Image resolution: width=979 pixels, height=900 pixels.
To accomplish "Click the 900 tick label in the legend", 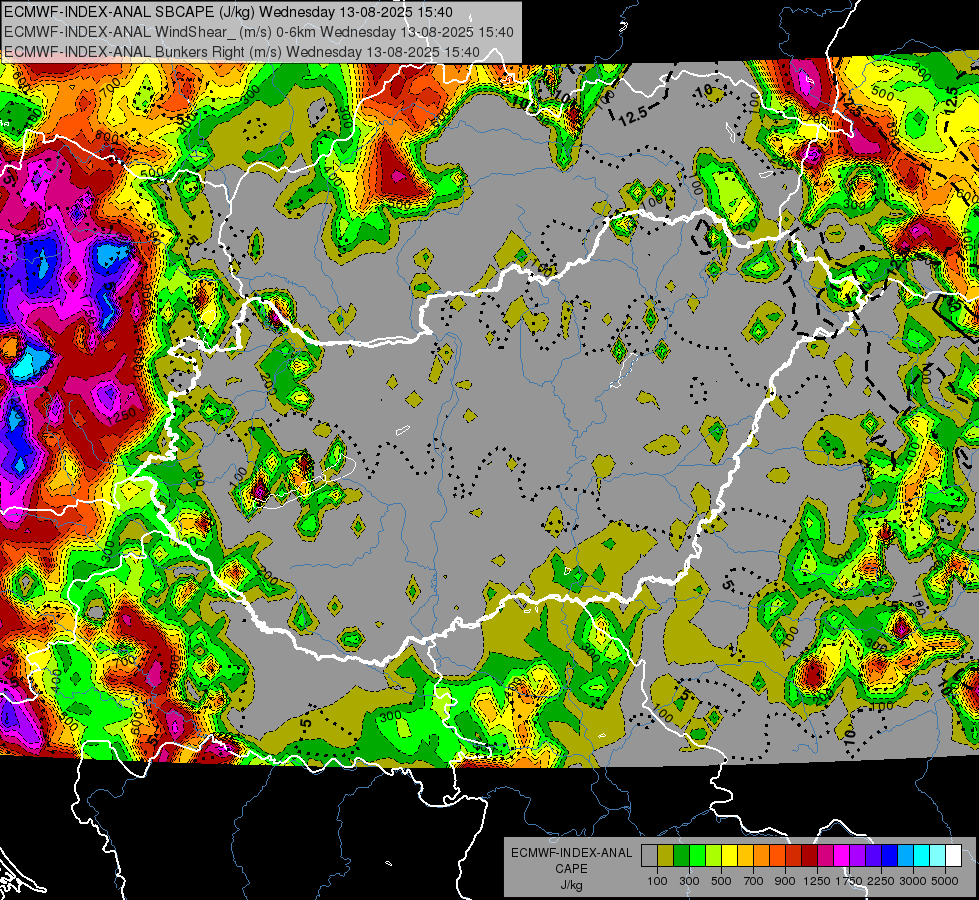I will [x=785, y=881].
